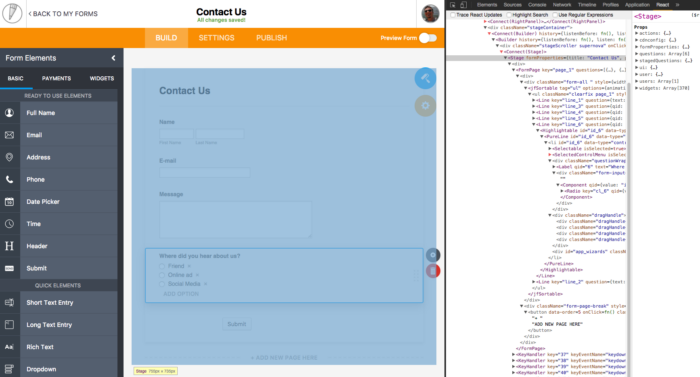Select the Online ad radio option
The height and width of the screenshot is (377, 700).
point(162,275)
